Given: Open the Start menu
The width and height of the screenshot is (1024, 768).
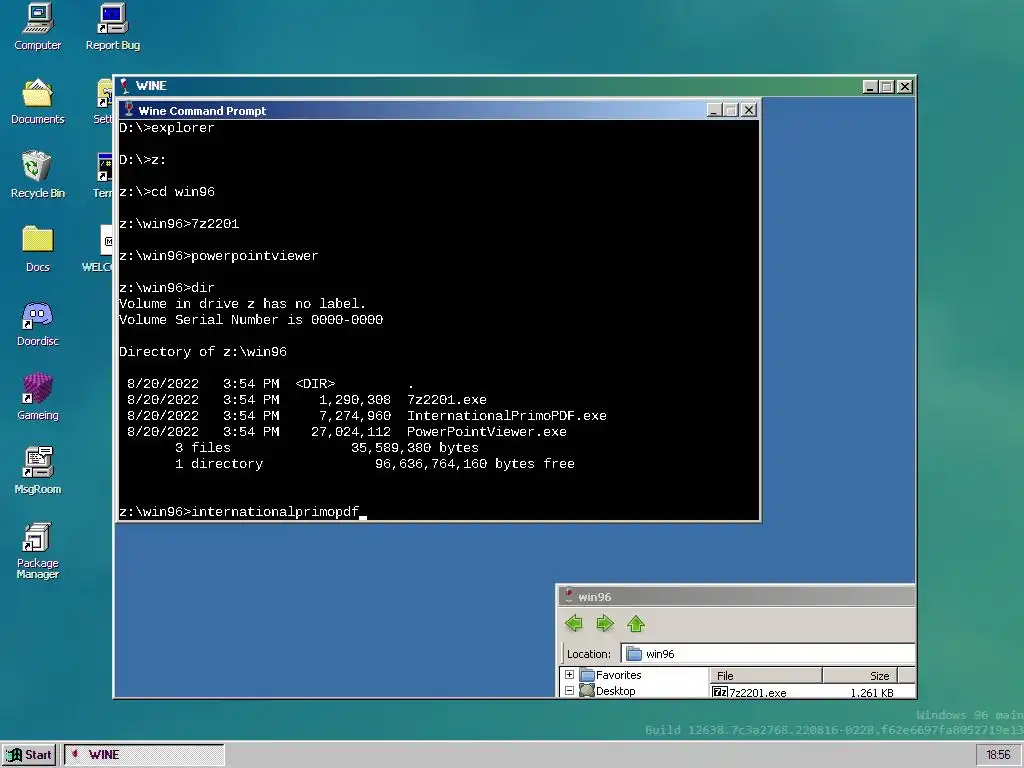Looking at the screenshot, I should click(30, 755).
